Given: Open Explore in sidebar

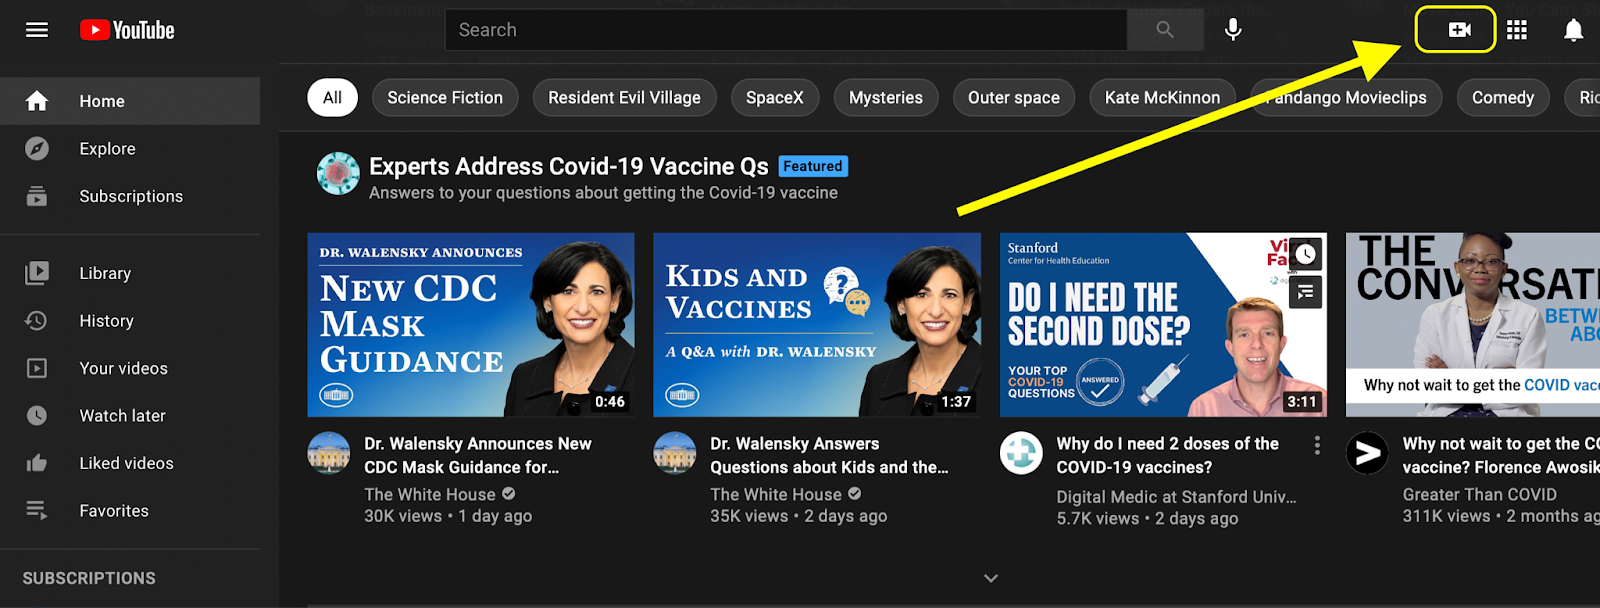Looking at the screenshot, I should (x=130, y=149).
